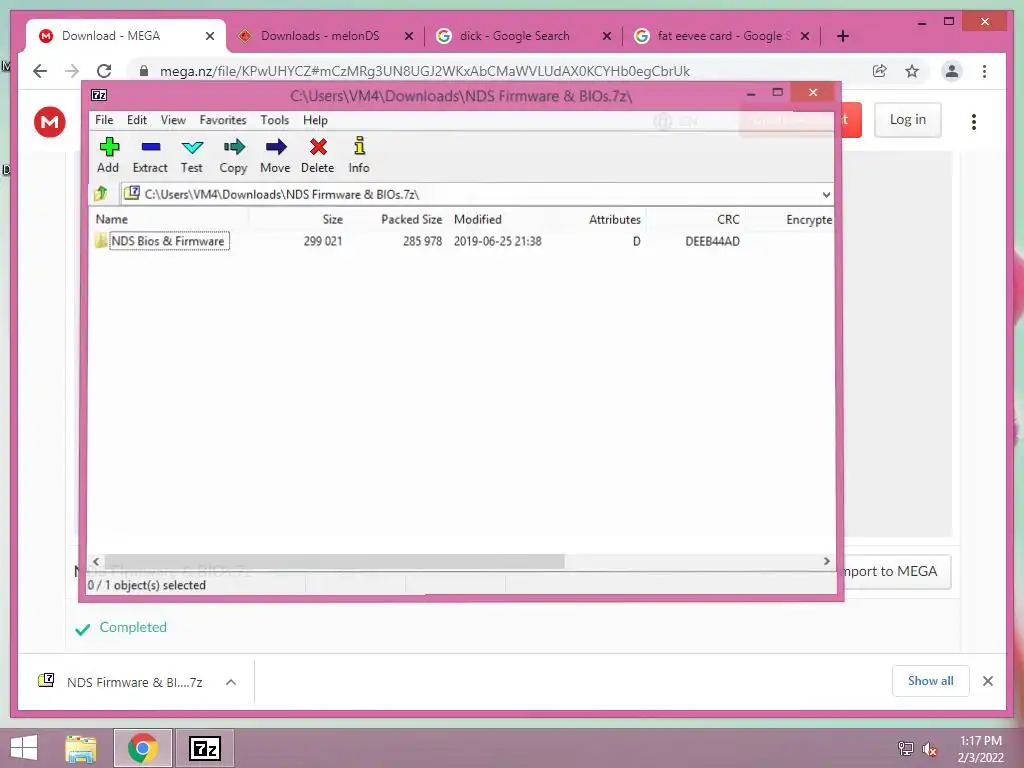Open File Explorer from taskbar
Screen dimensions: 1024x768
(81, 748)
